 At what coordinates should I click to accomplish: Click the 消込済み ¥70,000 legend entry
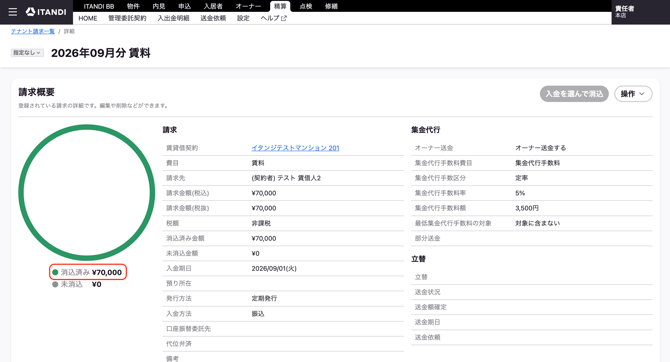(87, 272)
